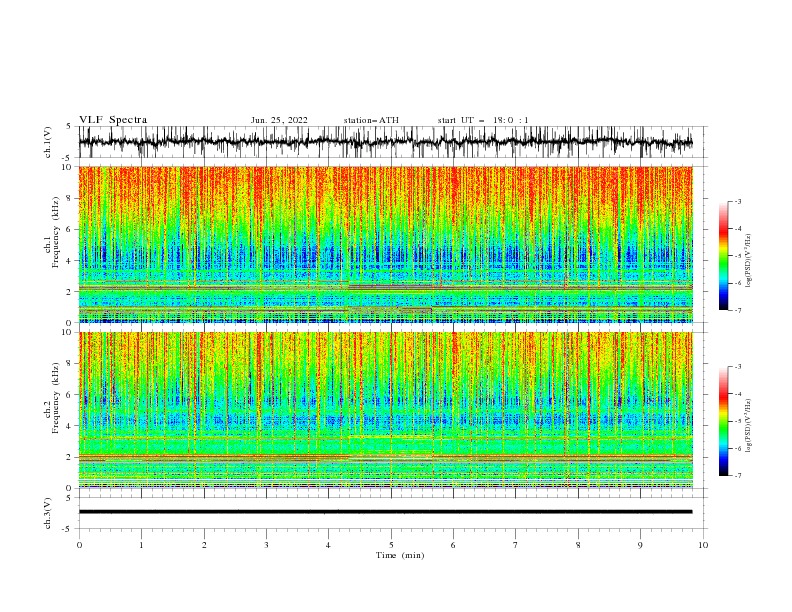Image resolution: width=792 pixels, height=612 pixels.
Task: Click the "VLF Spectra" title text
Action: (x=113, y=120)
